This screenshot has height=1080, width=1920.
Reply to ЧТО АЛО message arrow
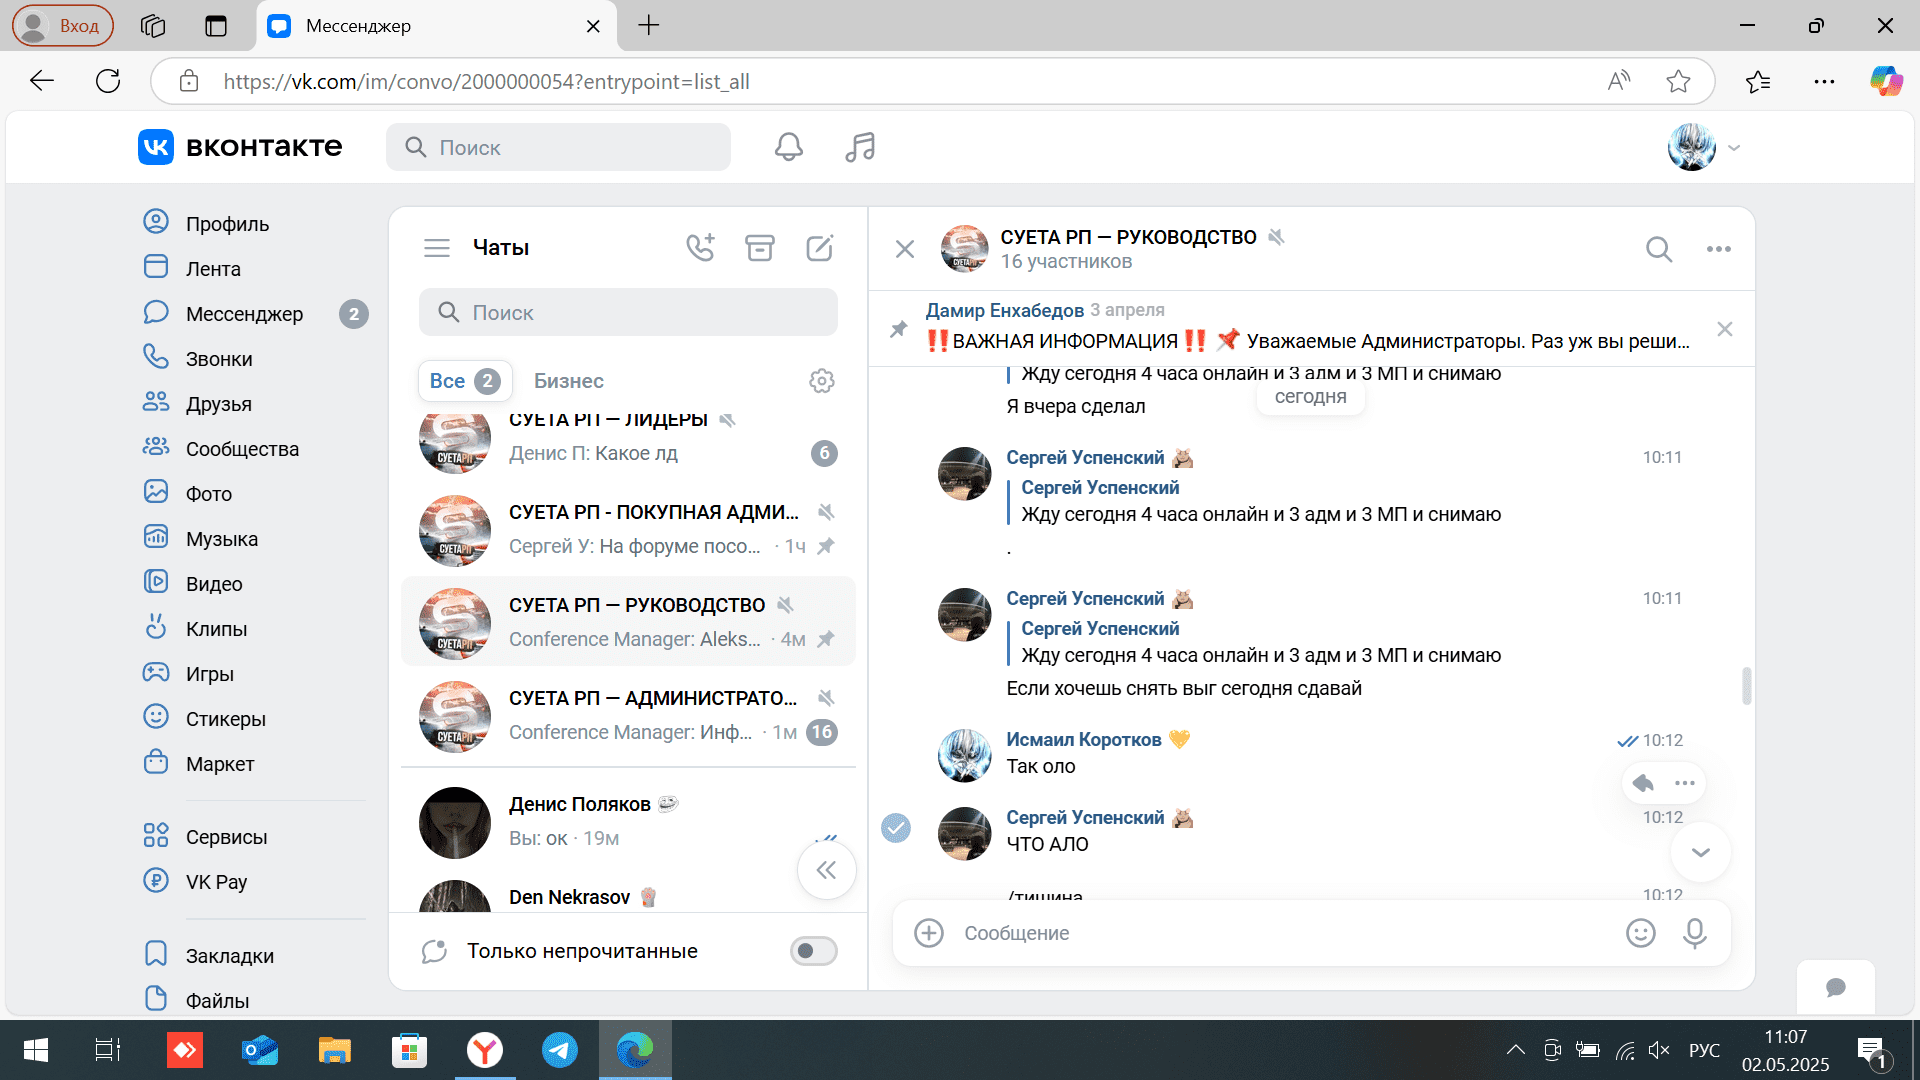(1643, 783)
